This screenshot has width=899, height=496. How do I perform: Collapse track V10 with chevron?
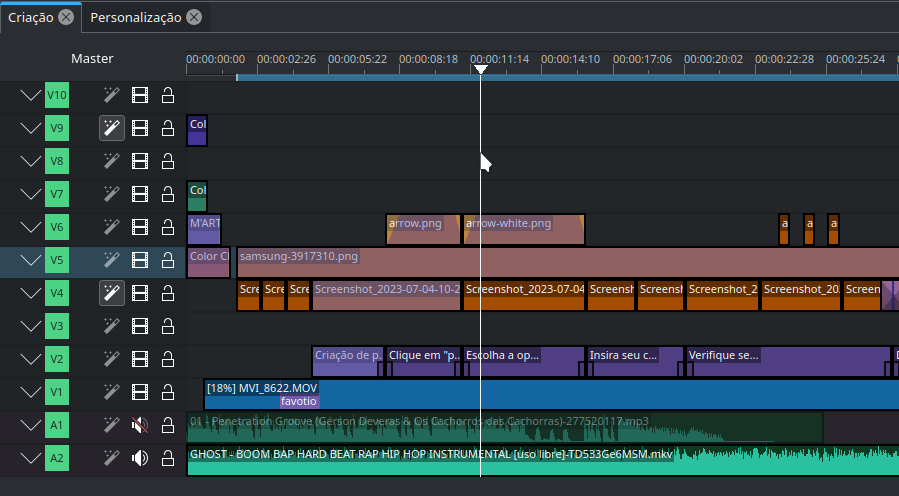[x=31, y=96]
